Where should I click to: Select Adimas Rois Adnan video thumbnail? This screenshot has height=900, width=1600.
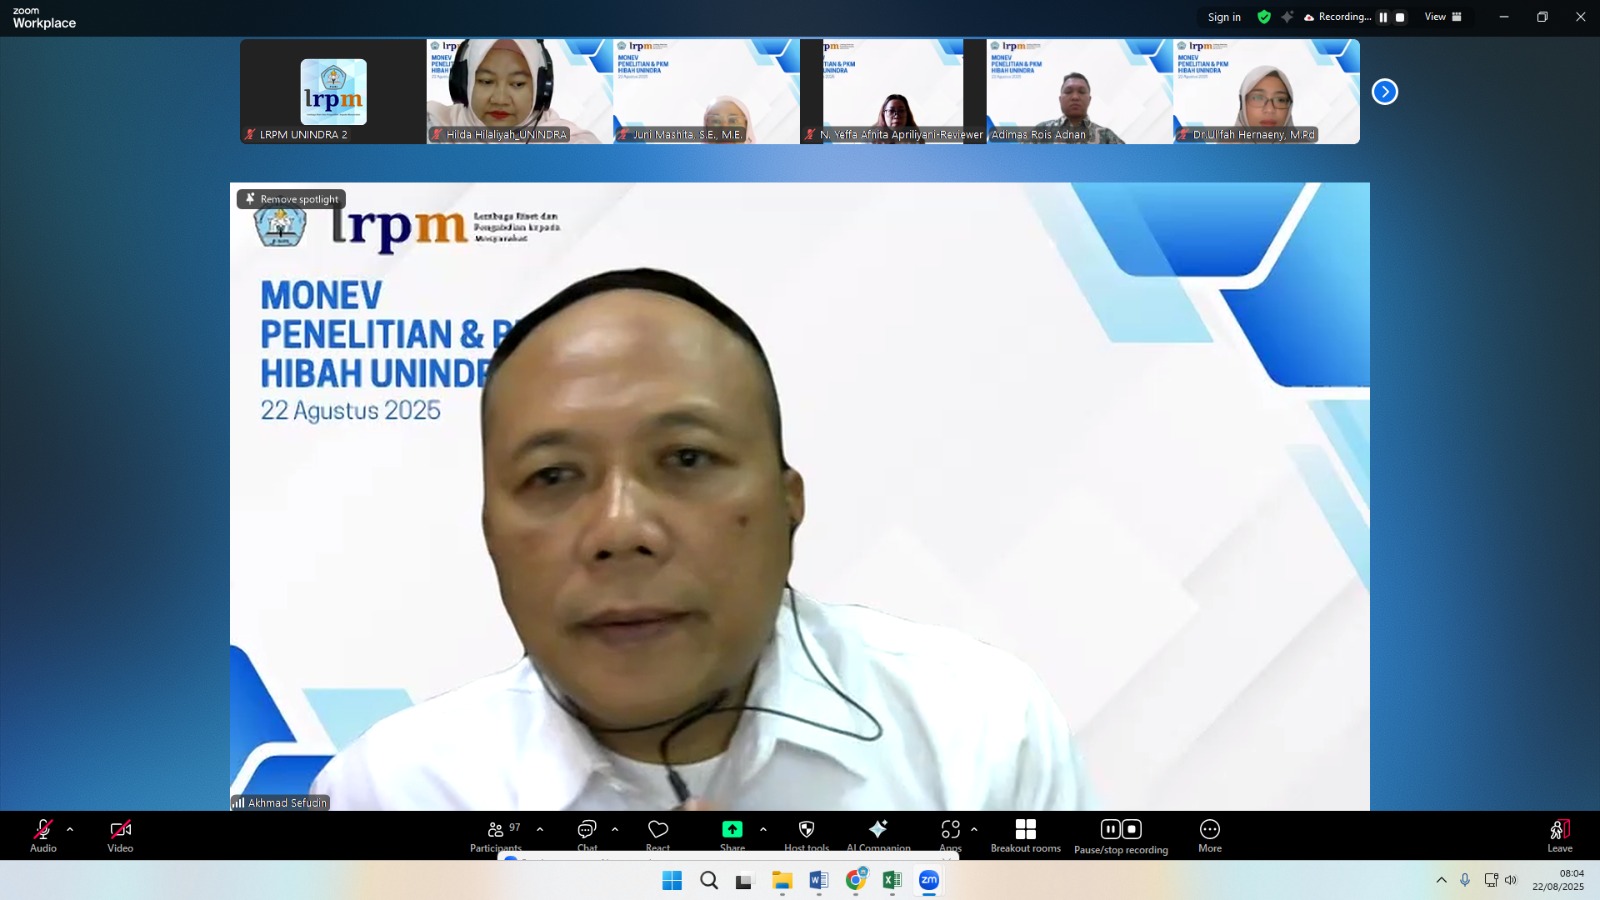1079,91
